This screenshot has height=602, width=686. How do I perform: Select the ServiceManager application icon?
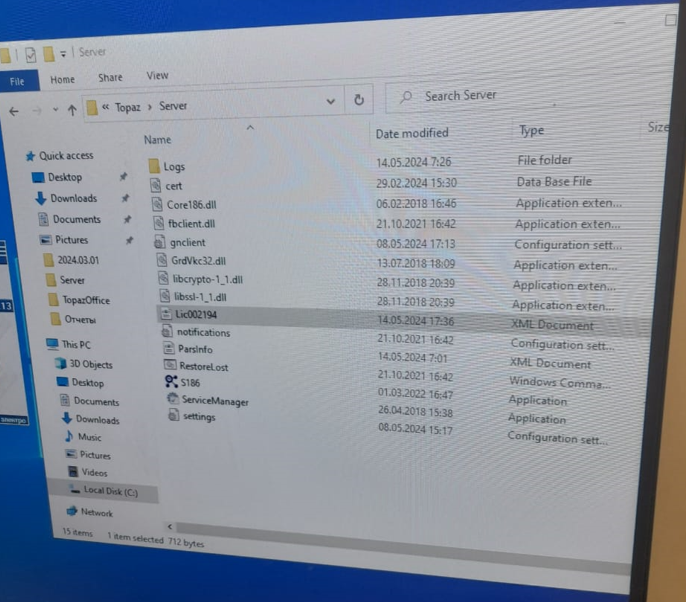point(173,399)
